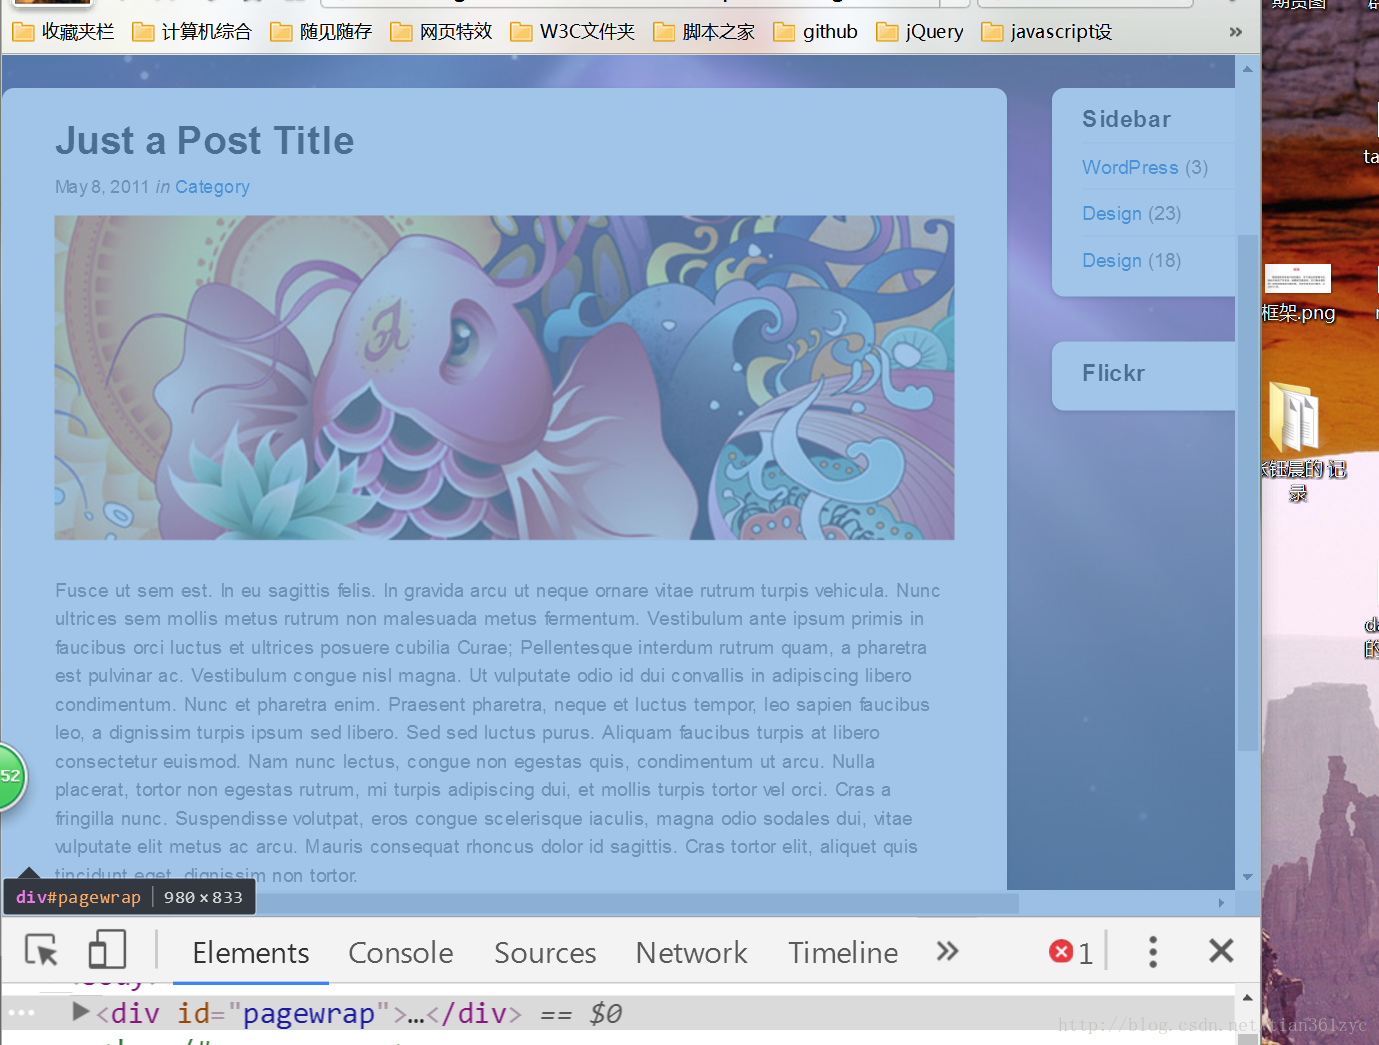Show more DevTools tabs chevron
Screen dimensions: 1379x1045
pyautogui.click(x=947, y=951)
